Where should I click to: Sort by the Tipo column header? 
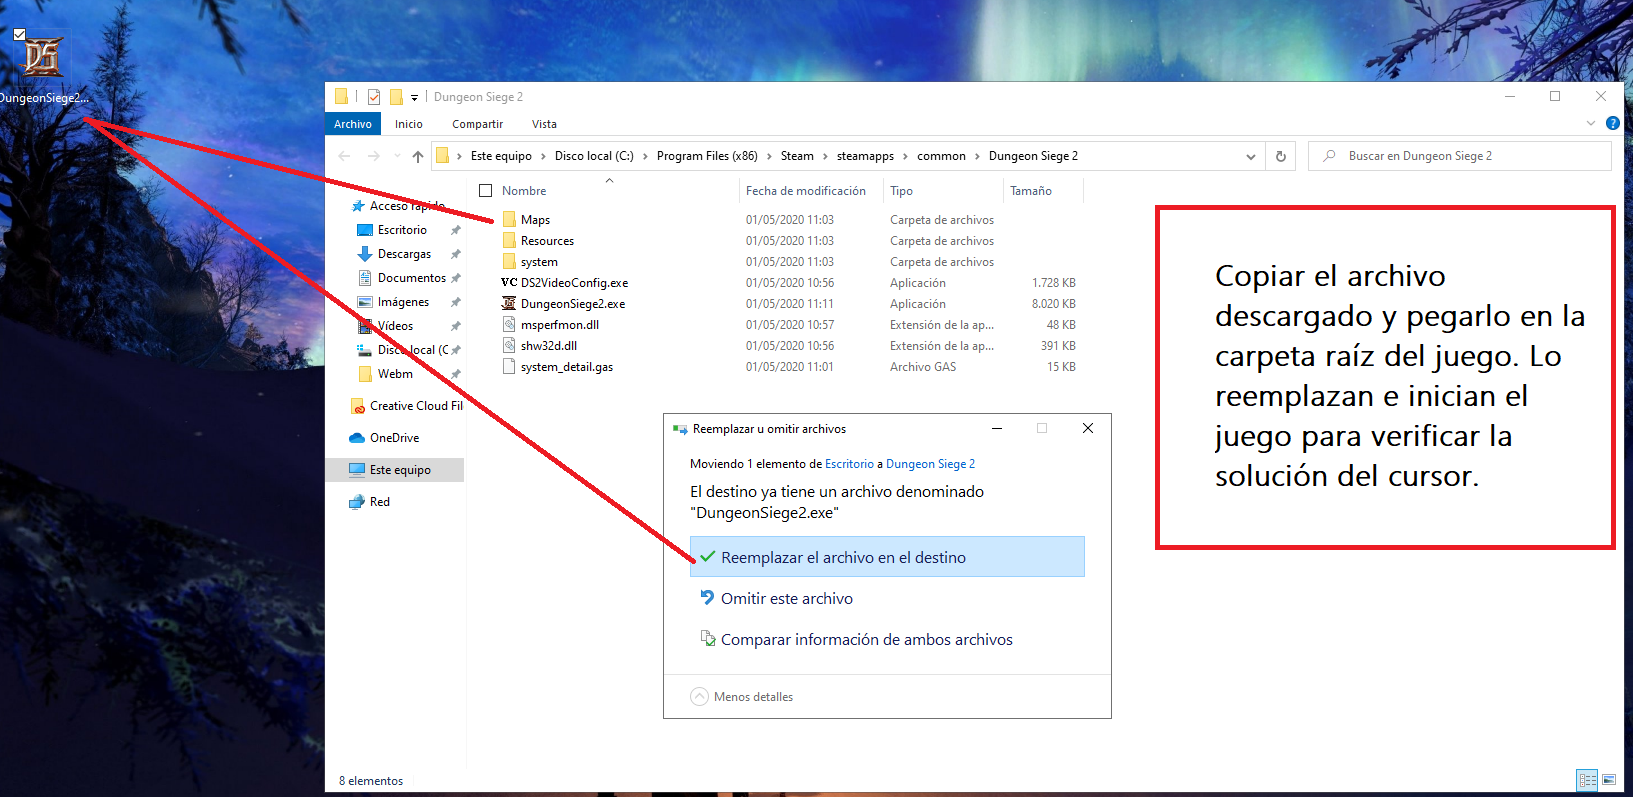[901, 190]
